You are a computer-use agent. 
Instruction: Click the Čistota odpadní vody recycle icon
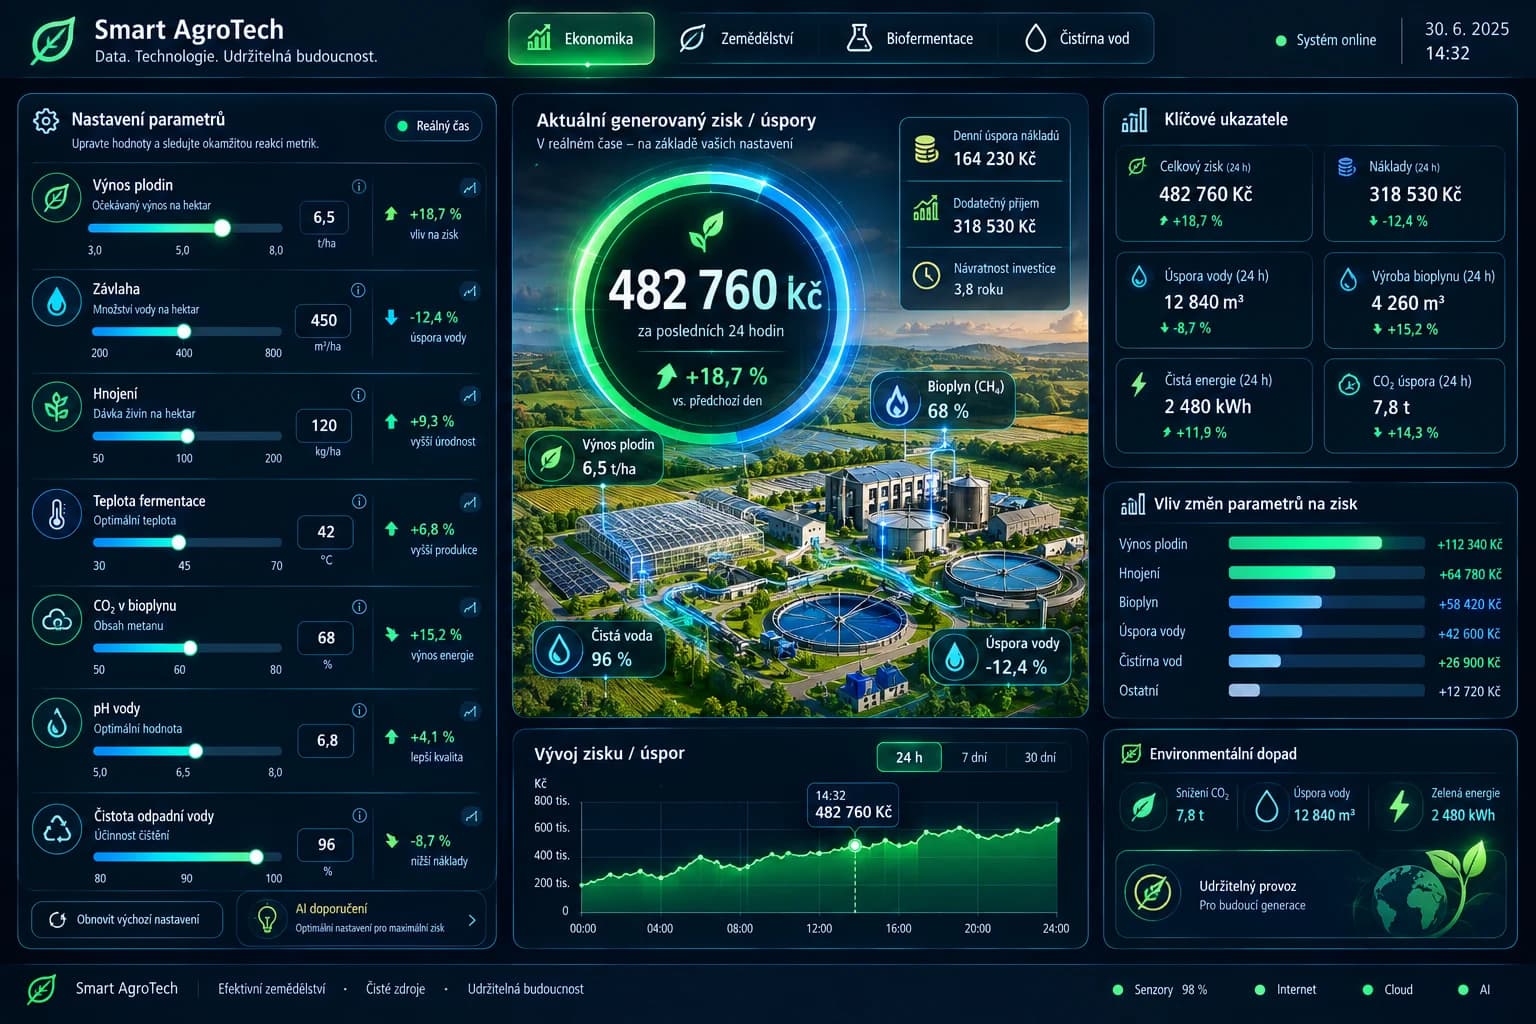click(56, 828)
